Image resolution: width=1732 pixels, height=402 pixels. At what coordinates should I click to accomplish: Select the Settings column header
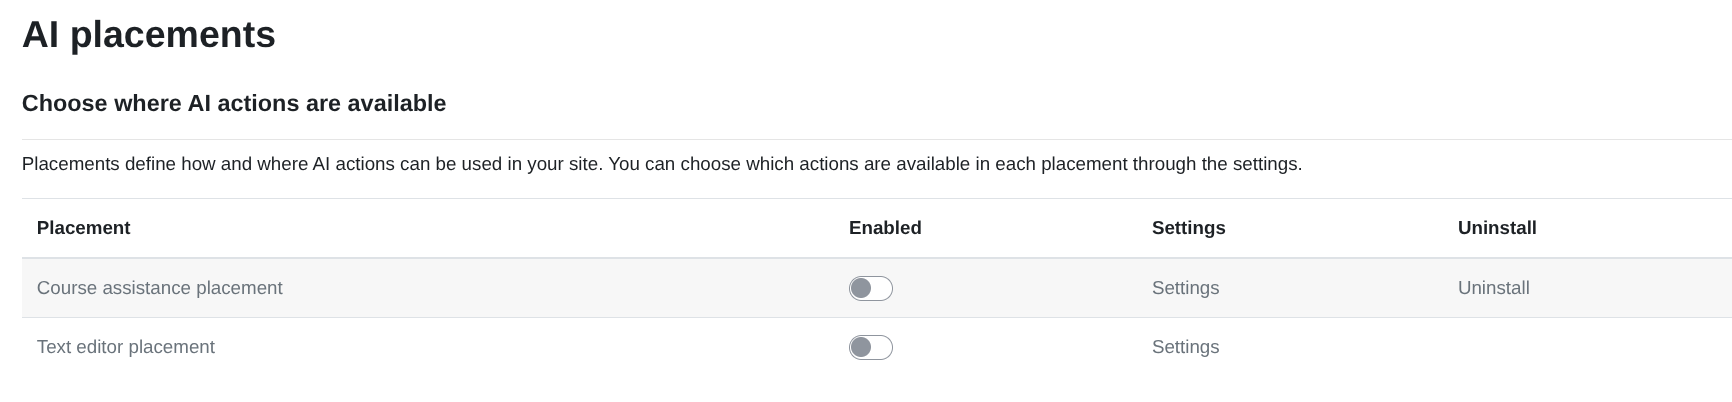point(1188,228)
